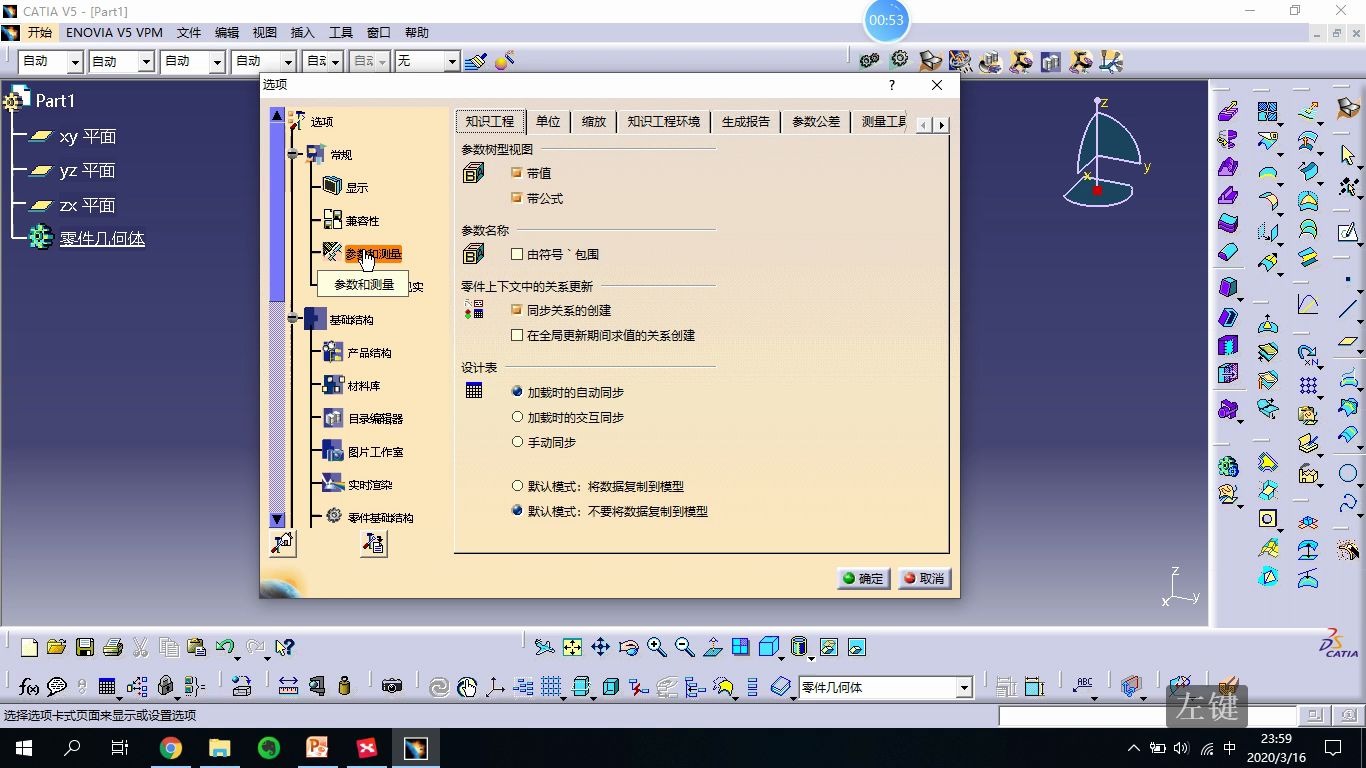The width and height of the screenshot is (1366, 768).
Task: Click the Undo arrow icon
Action: pyautogui.click(x=225, y=647)
